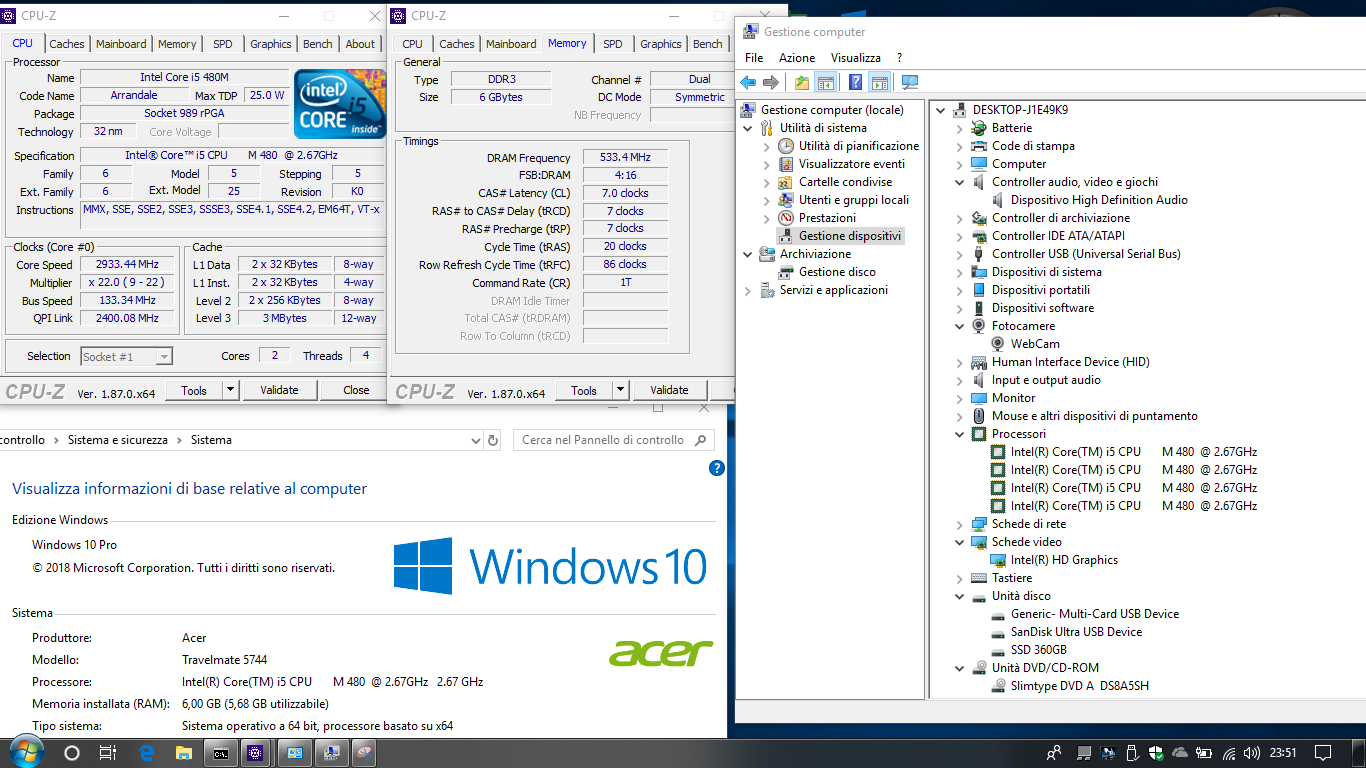Collapse the Unità disco category

point(960,596)
